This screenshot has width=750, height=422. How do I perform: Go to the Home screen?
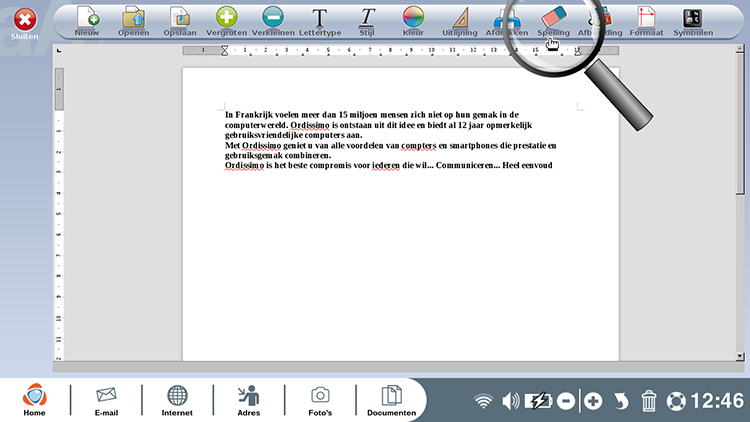[x=34, y=400]
